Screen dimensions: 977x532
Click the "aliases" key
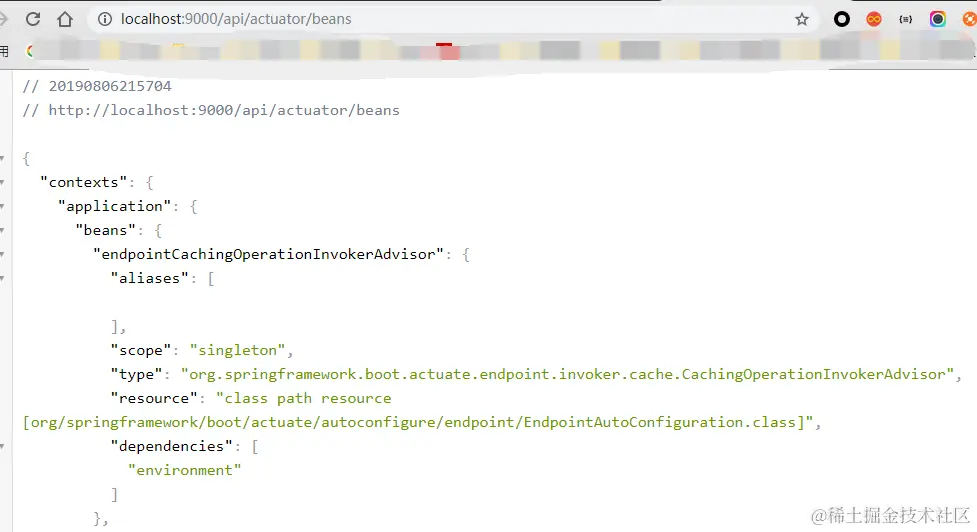150,278
